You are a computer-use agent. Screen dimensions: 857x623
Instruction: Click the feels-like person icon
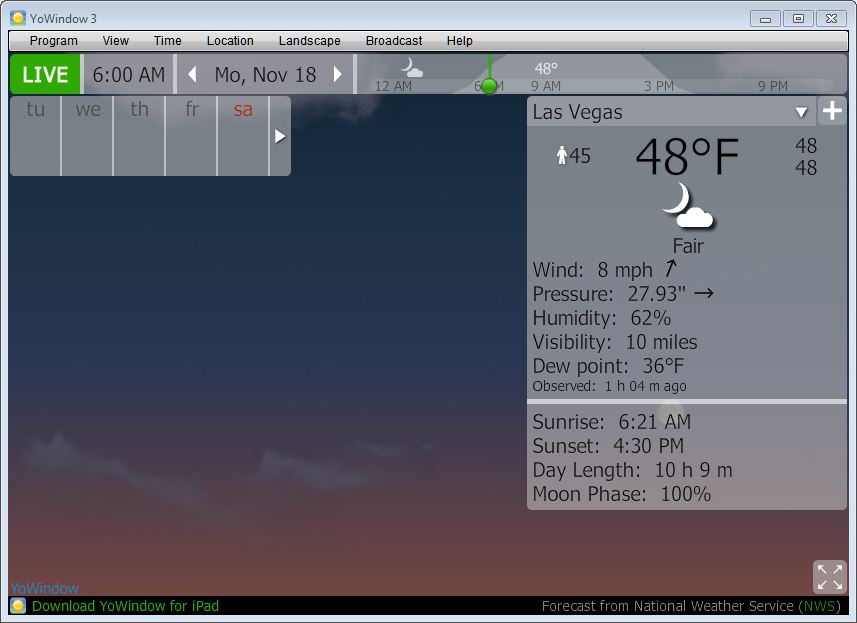[x=561, y=156]
